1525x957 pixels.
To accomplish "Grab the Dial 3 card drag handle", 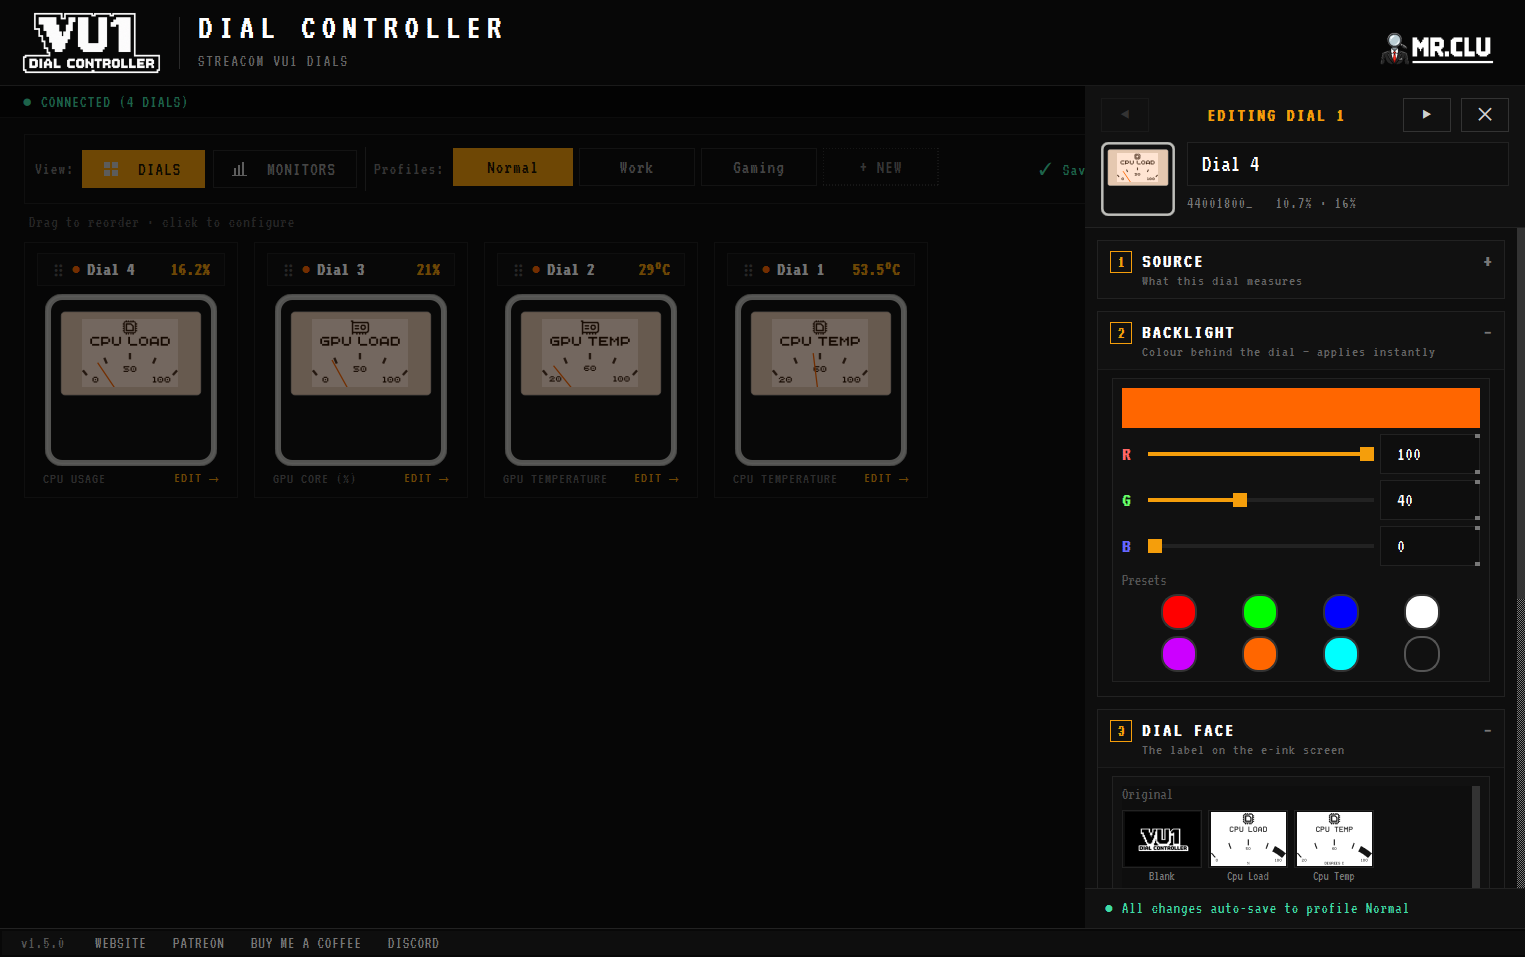I will point(288,270).
